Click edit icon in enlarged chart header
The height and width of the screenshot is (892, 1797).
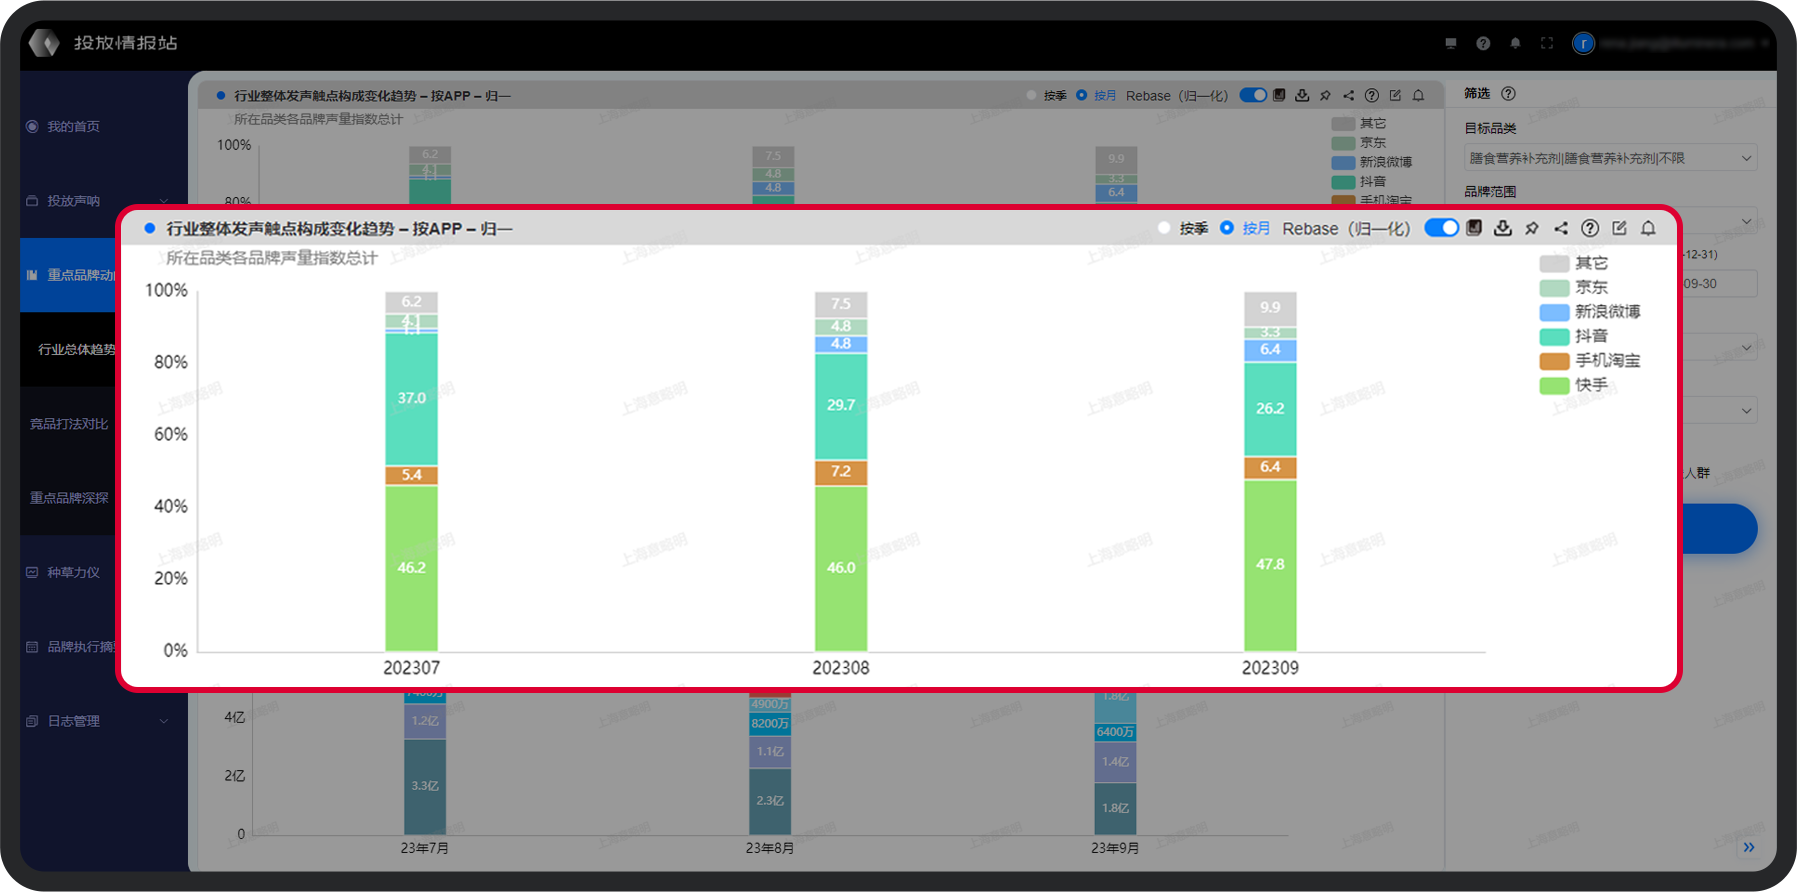point(1619,228)
